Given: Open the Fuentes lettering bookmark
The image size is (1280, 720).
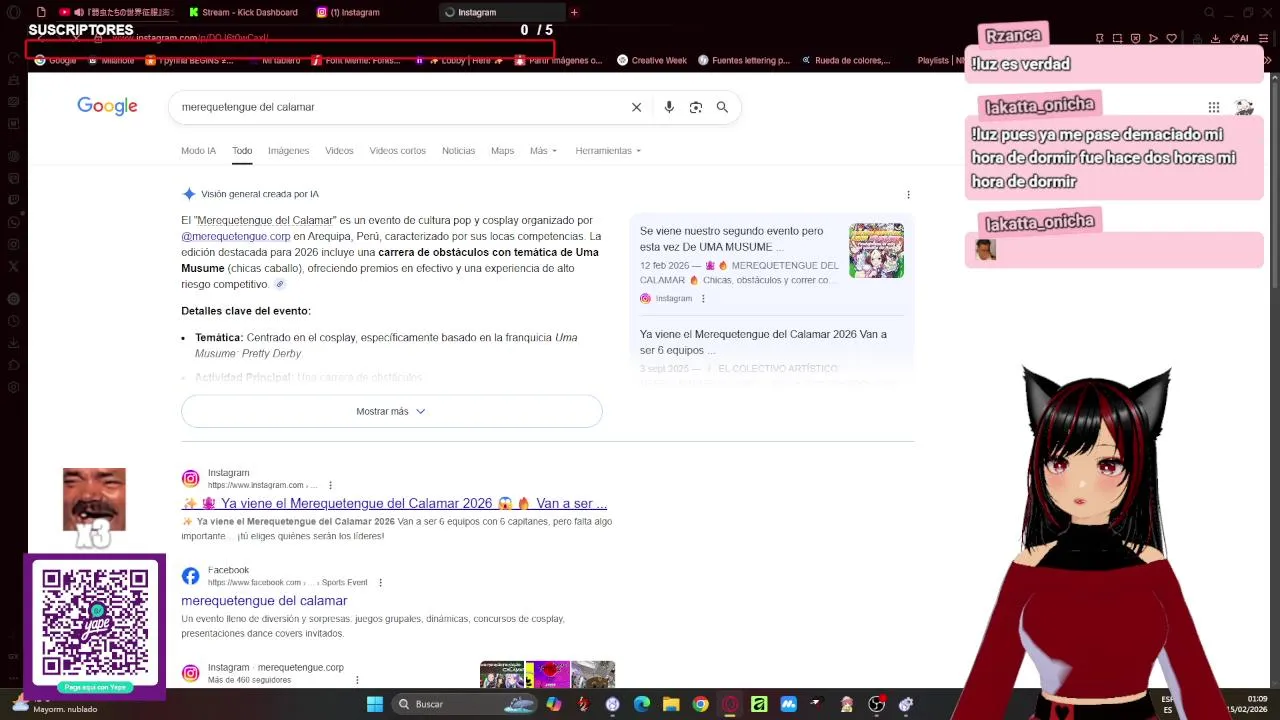Looking at the screenshot, I should (743, 60).
